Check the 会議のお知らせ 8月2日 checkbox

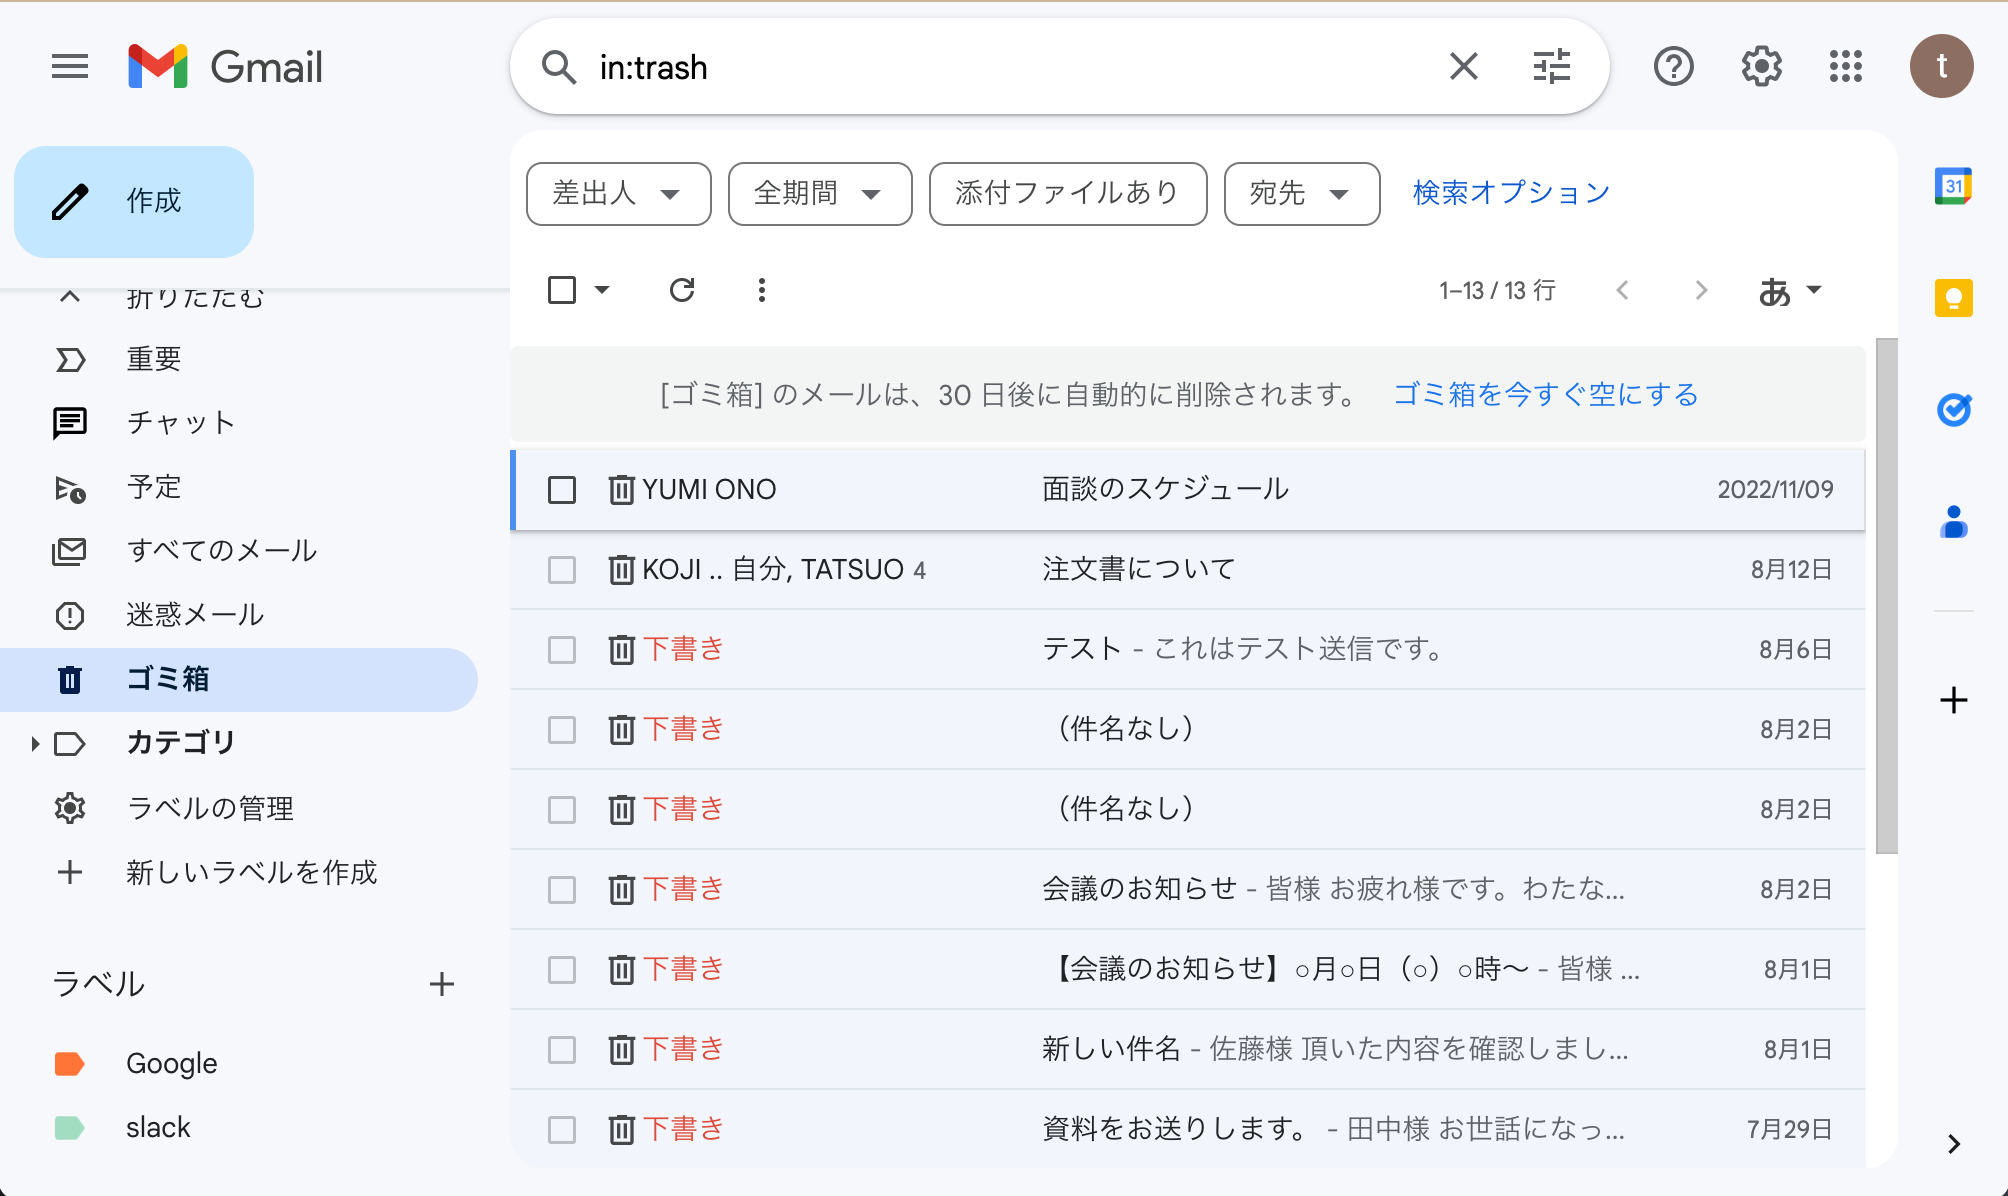[x=562, y=890]
